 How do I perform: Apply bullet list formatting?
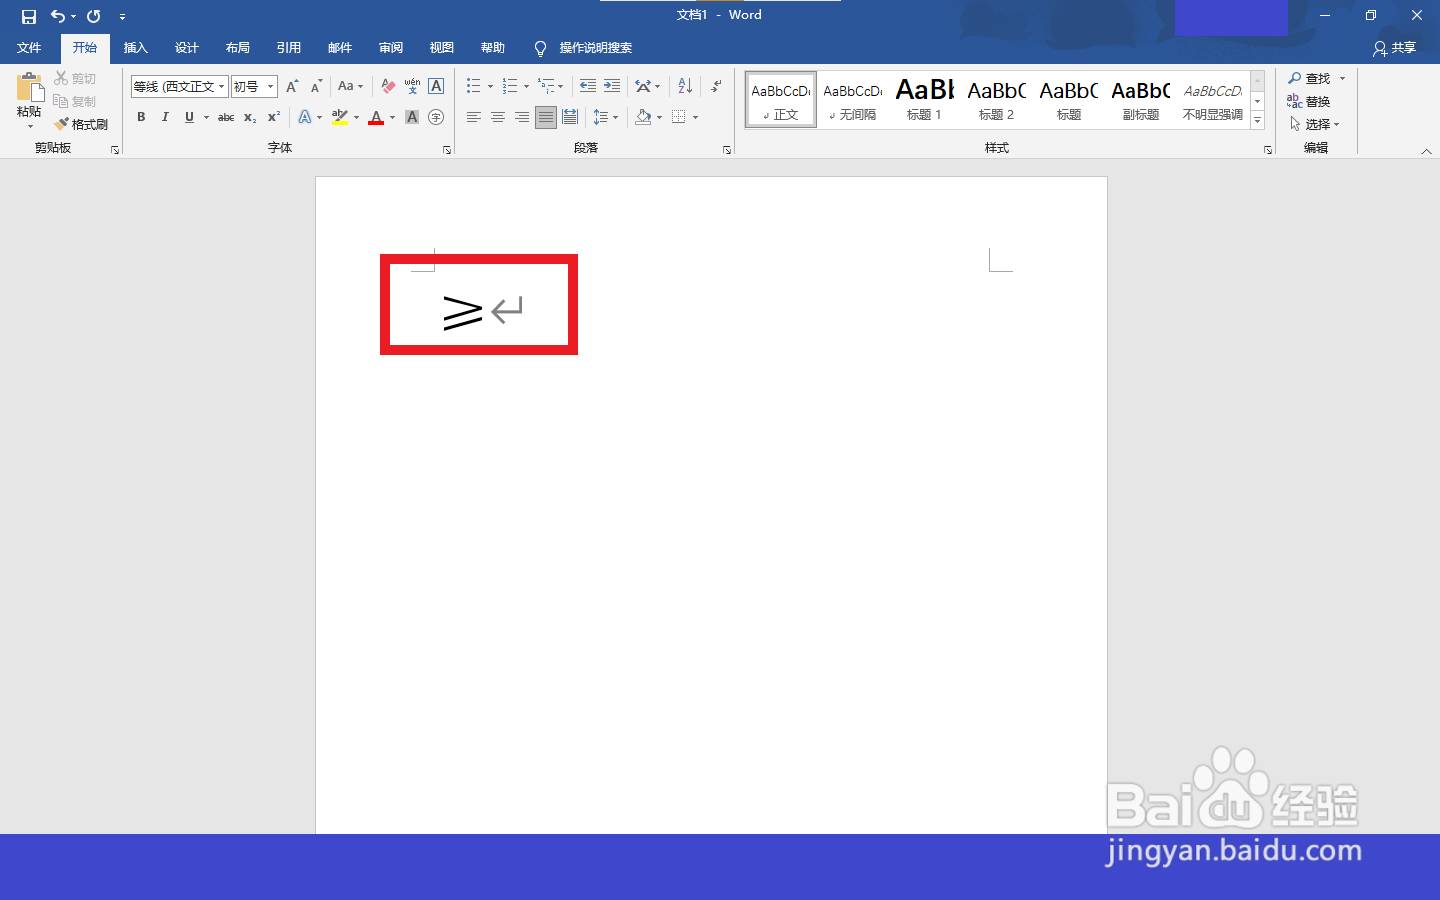(x=474, y=87)
